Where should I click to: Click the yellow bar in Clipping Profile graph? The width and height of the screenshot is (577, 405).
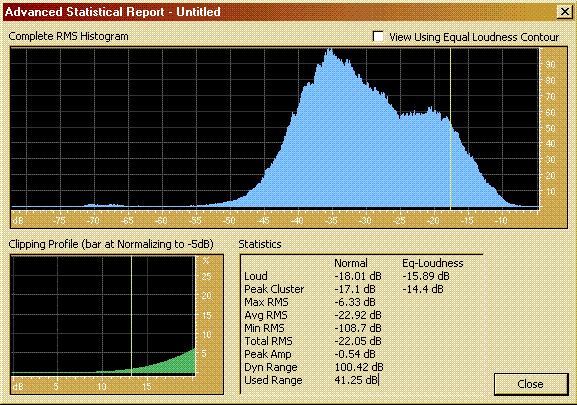pos(131,316)
